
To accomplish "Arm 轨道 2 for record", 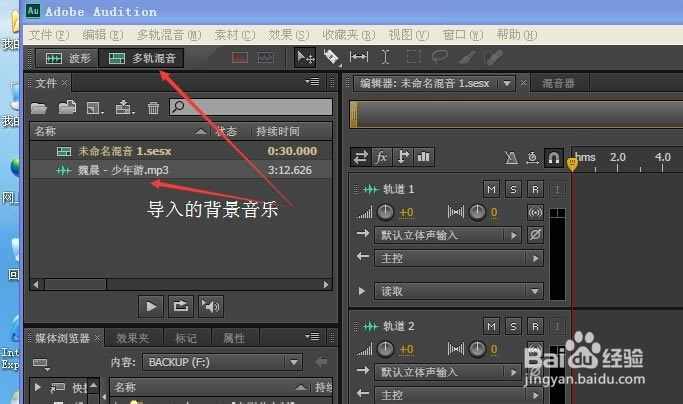I will (535, 326).
